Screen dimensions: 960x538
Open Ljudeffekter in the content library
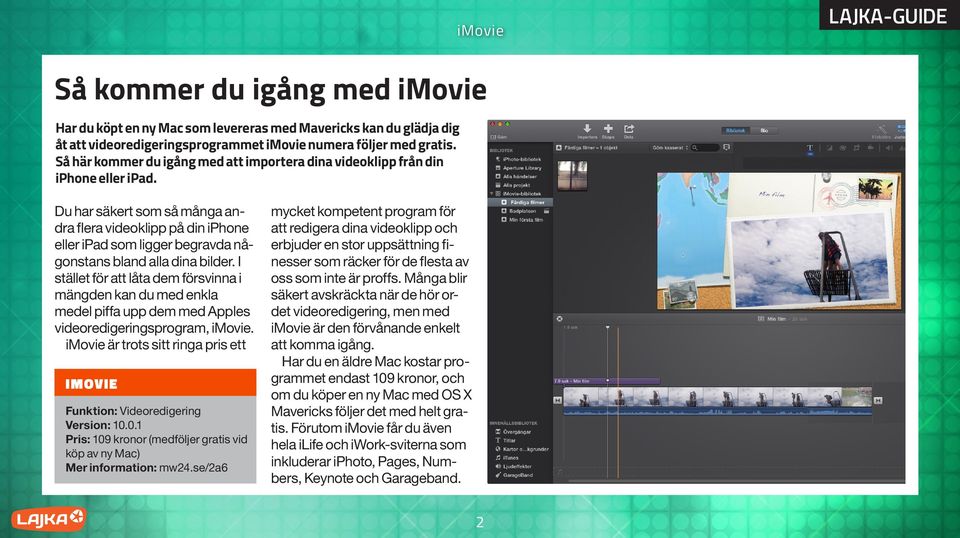pyautogui.click(x=513, y=466)
